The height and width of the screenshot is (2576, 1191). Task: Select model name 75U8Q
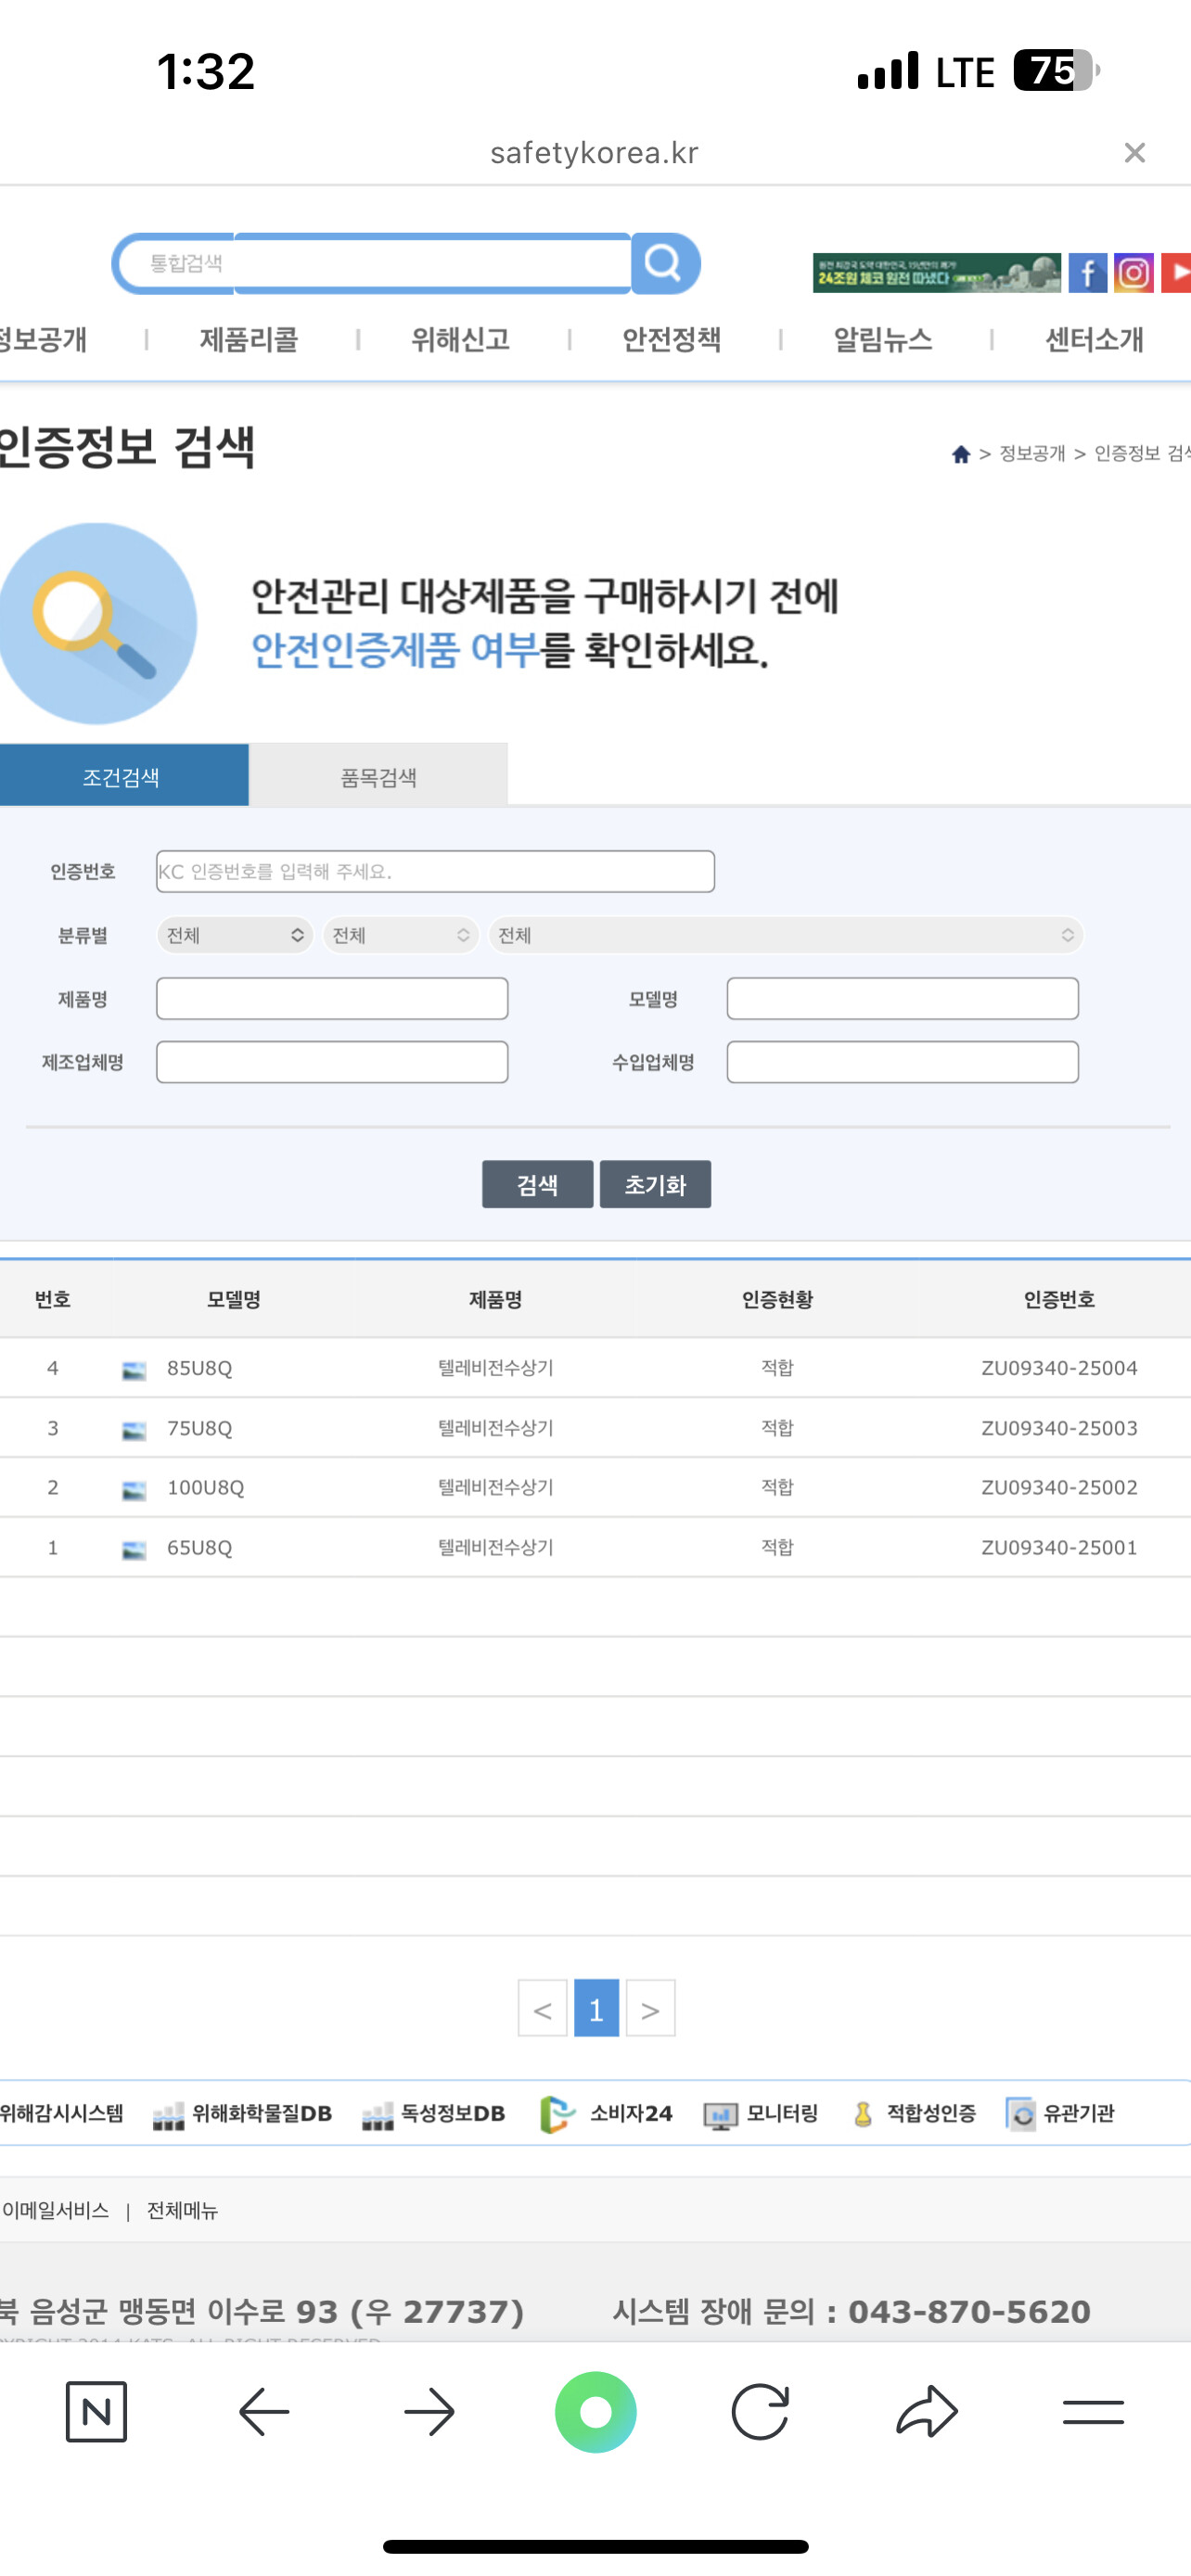click(x=199, y=1428)
